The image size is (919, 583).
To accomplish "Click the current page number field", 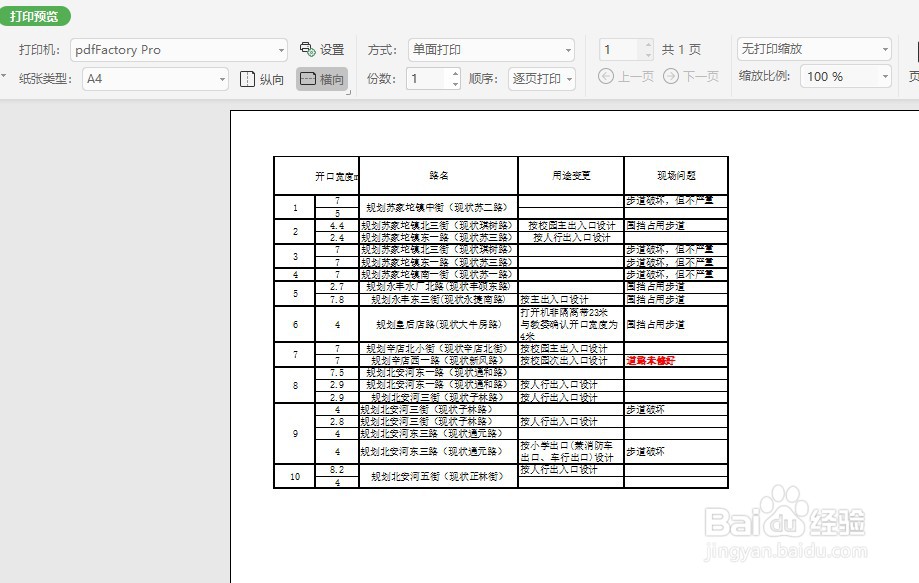I will [617, 47].
